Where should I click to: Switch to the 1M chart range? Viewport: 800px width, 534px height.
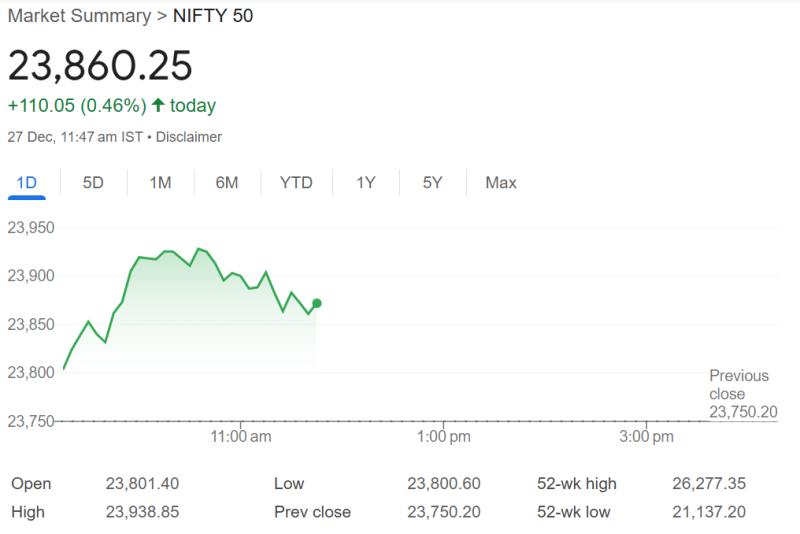(x=160, y=183)
